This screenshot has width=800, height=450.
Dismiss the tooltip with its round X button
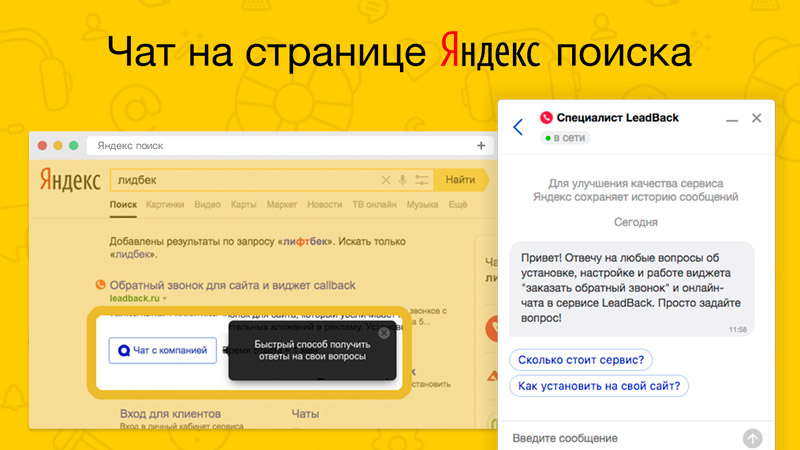coord(384,333)
